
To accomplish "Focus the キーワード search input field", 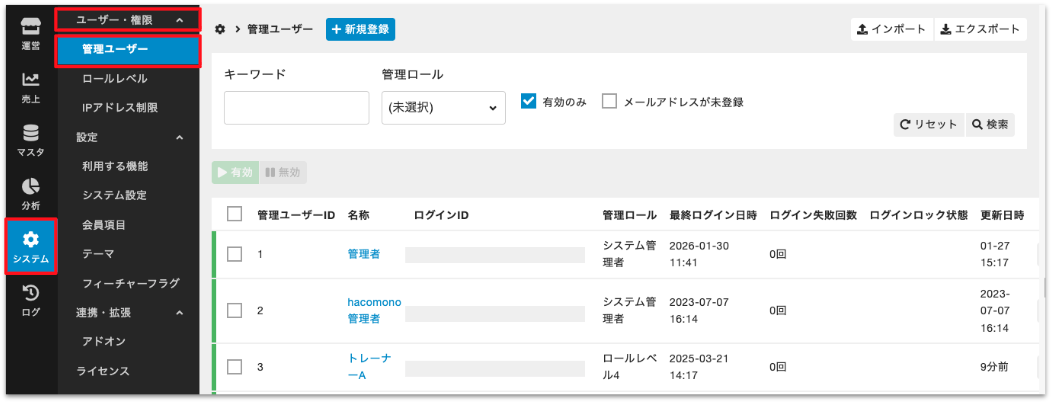I will click(x=296, y=107).
